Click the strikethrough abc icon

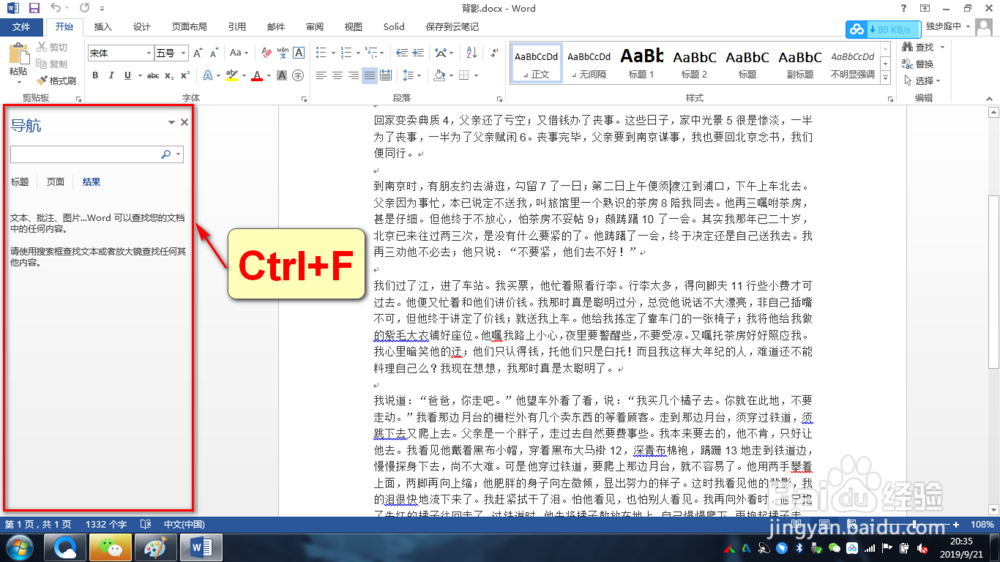(x=153, y=76)
